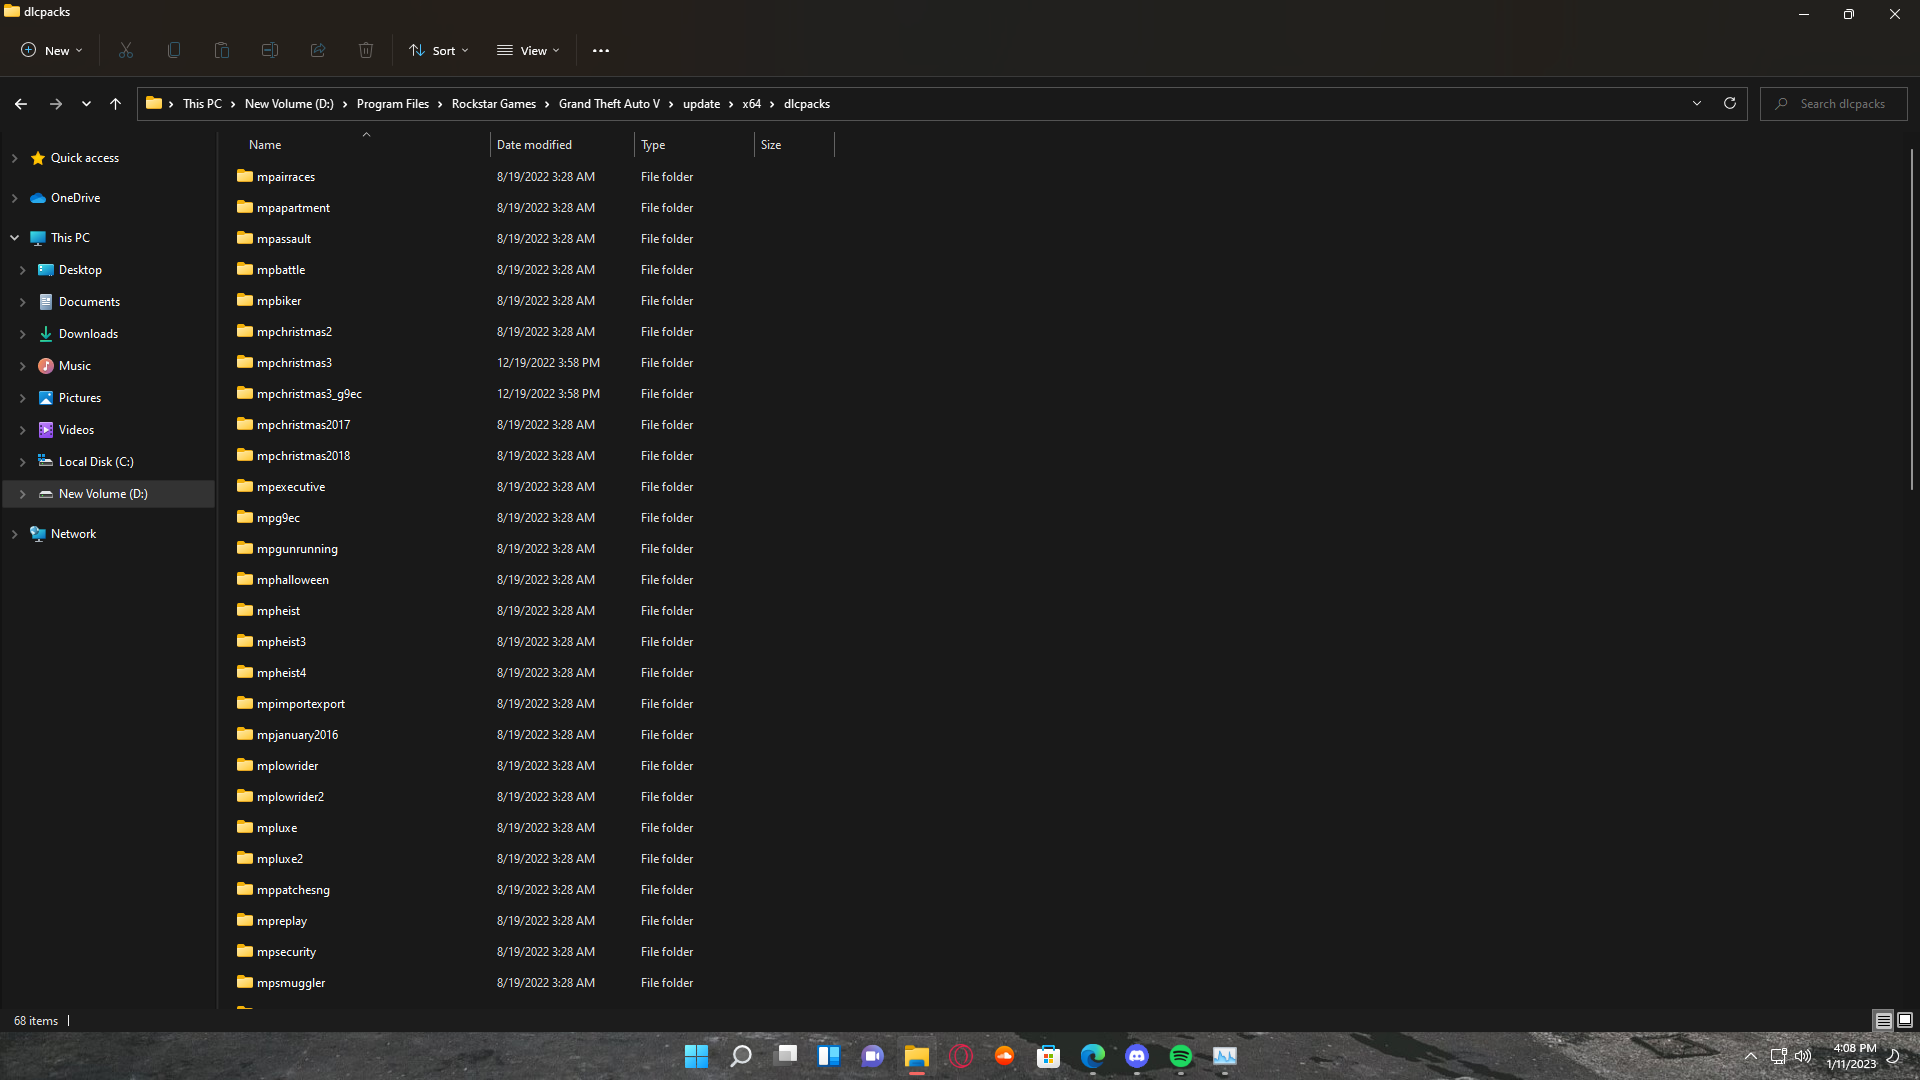
Task: Select Pictures in navigation pane
Action: click(80, 398)
